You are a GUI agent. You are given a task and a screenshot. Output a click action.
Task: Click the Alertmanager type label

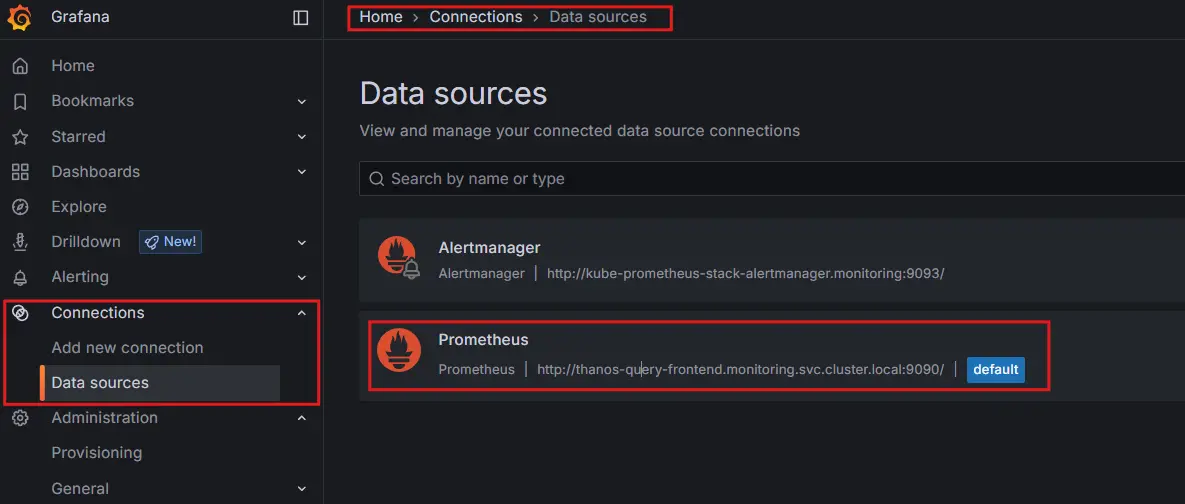coord(481,274)
